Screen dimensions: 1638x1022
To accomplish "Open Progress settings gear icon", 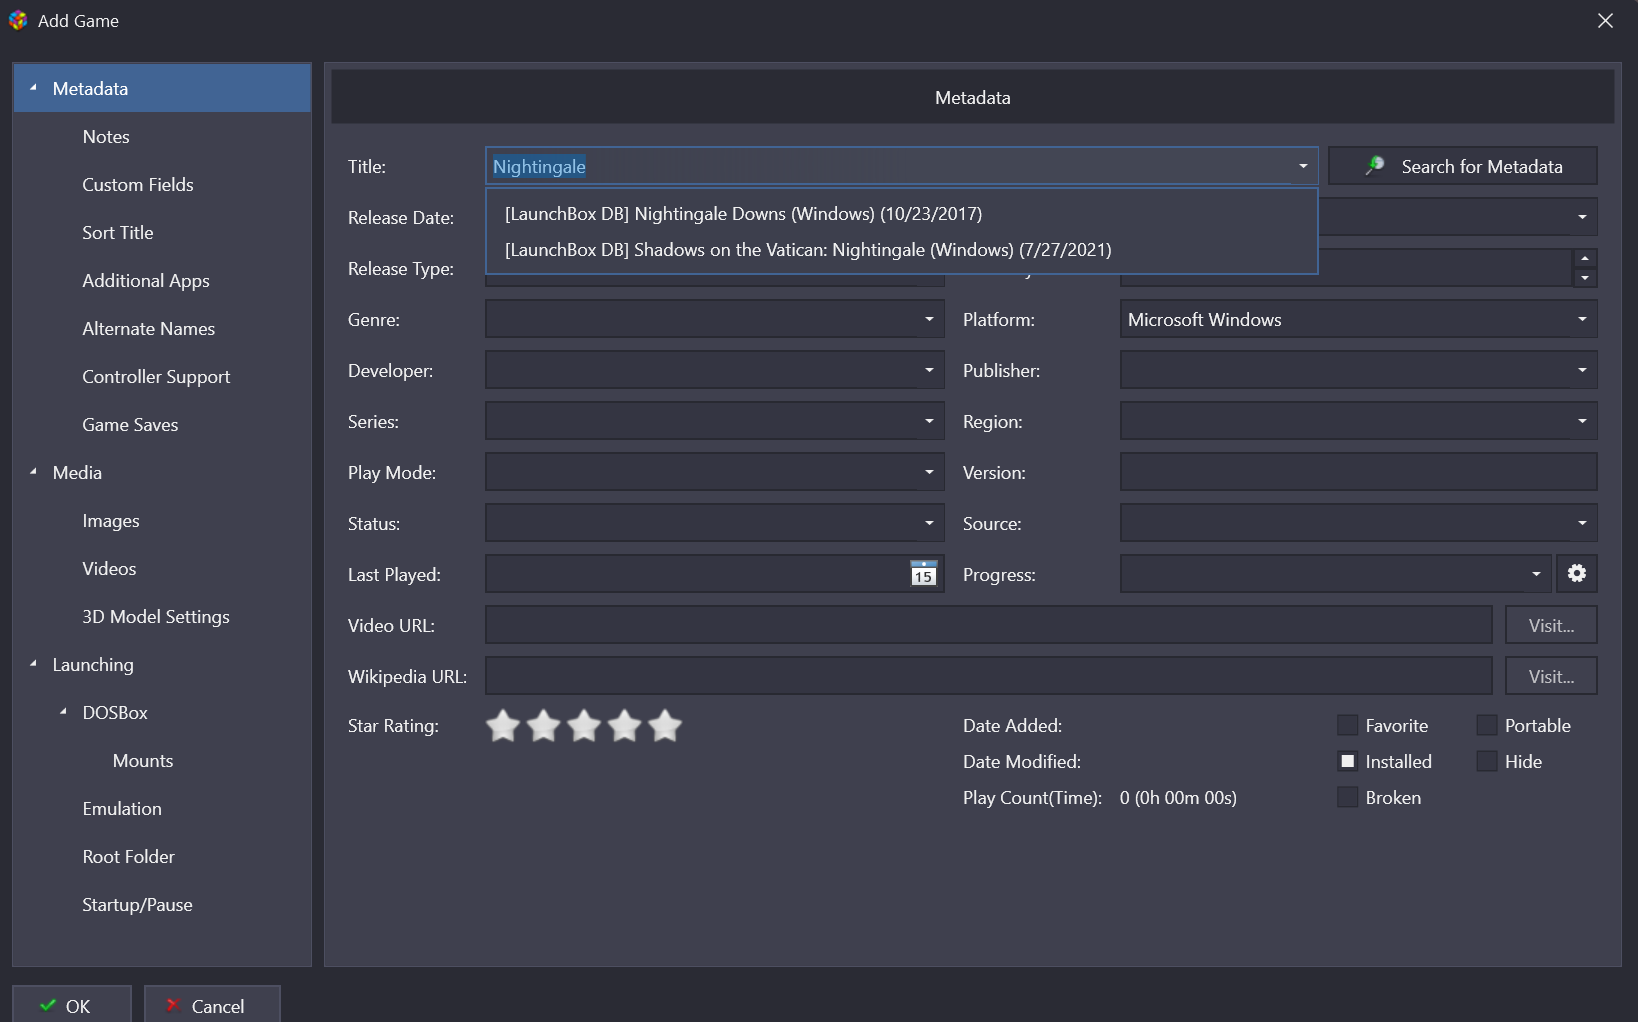I will pos(1576,573).
